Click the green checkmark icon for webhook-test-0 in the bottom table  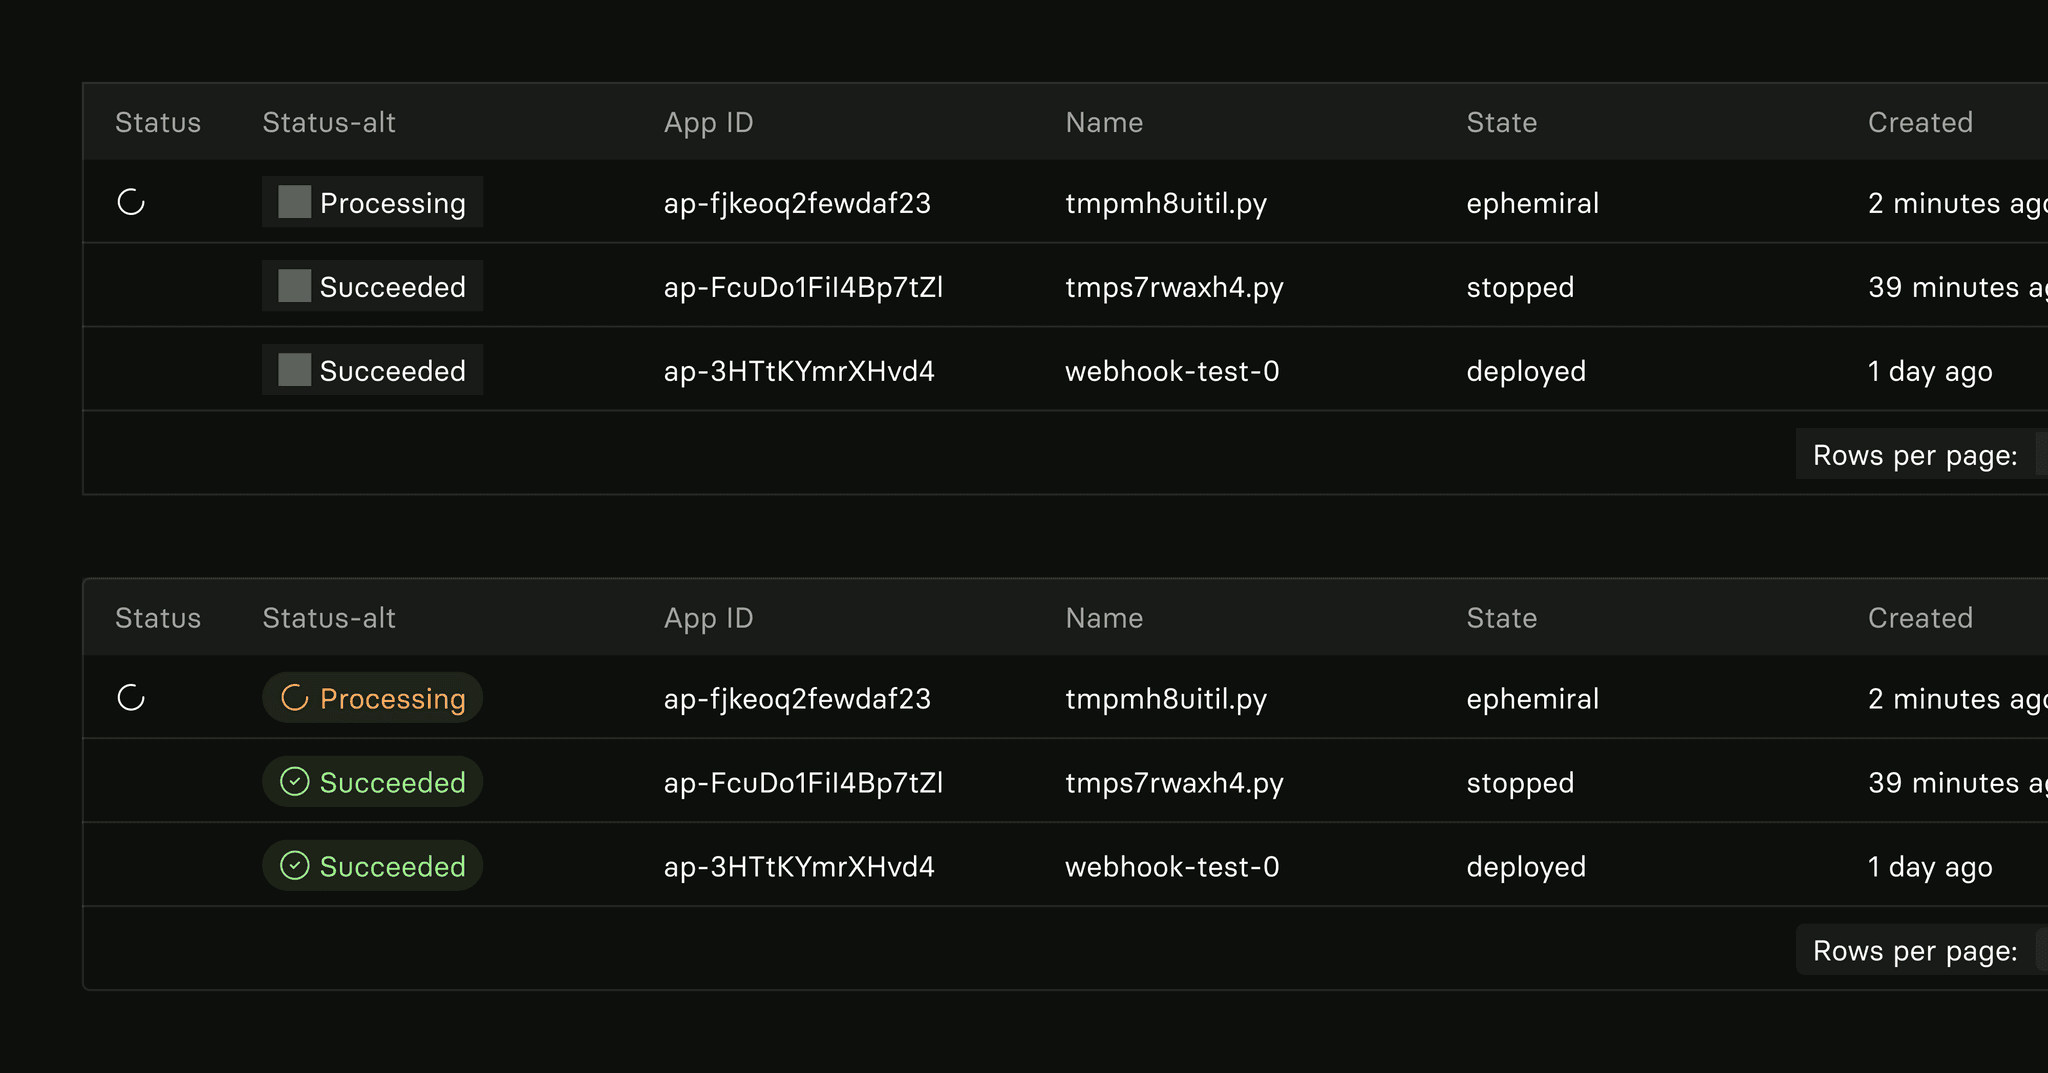pos(294,866)
